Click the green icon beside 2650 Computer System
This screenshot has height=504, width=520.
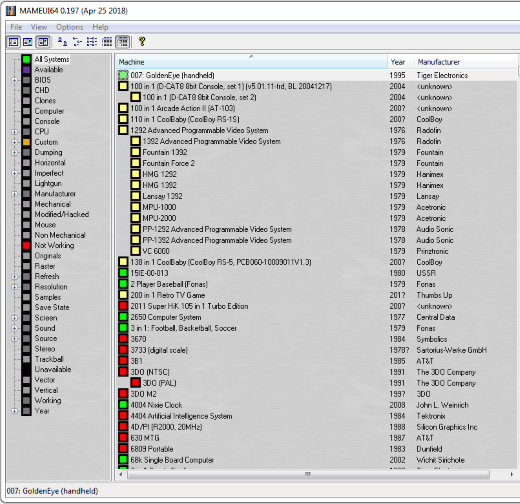coord(123,317)
